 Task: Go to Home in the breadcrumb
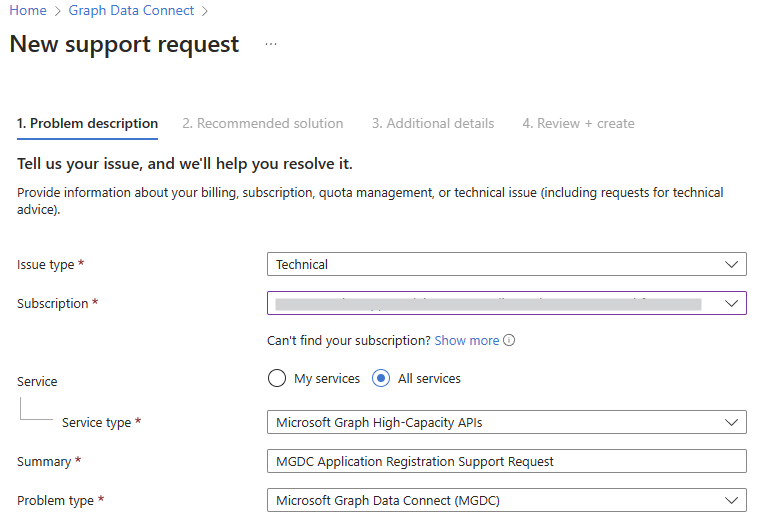click(x=28, y=11)
